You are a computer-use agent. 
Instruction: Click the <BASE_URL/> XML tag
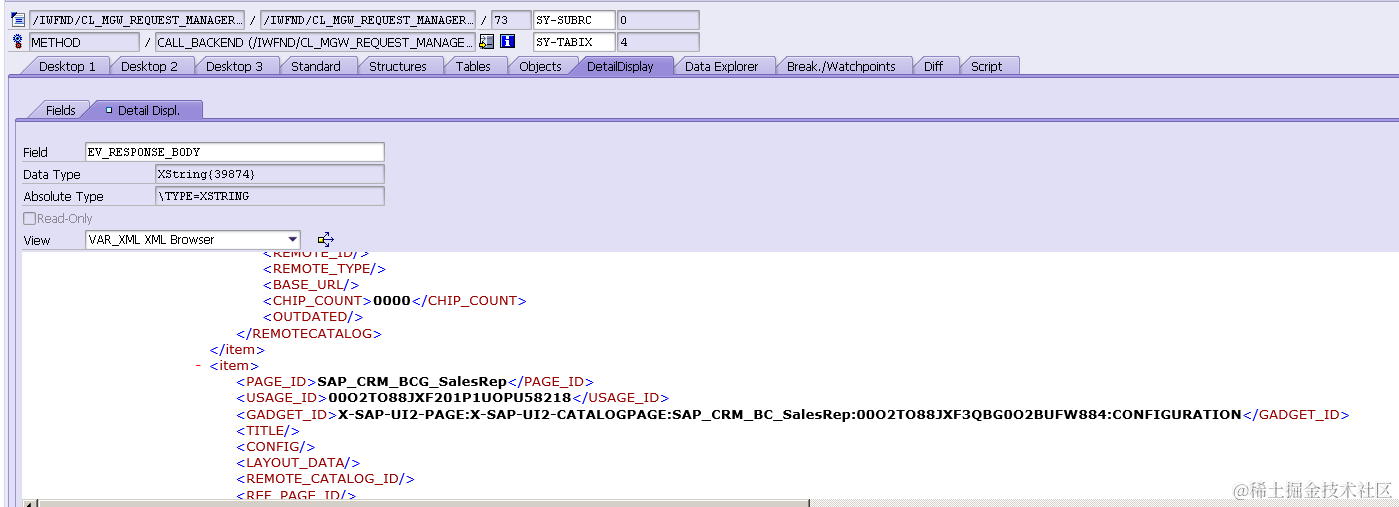coord(310,284)
